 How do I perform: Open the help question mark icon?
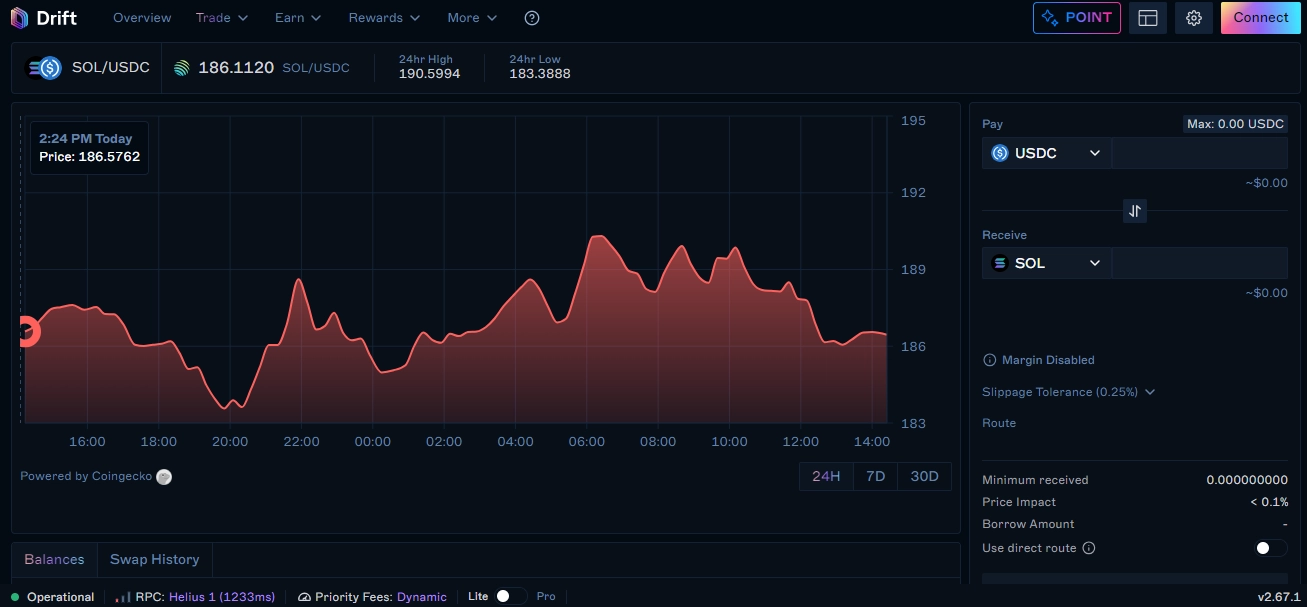point(532,18)
